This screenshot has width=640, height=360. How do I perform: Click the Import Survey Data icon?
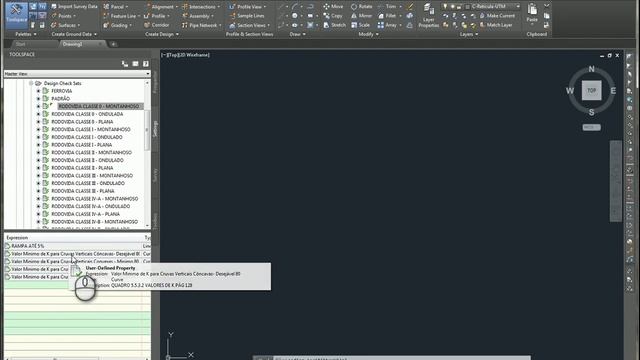(x=54, y=7)
